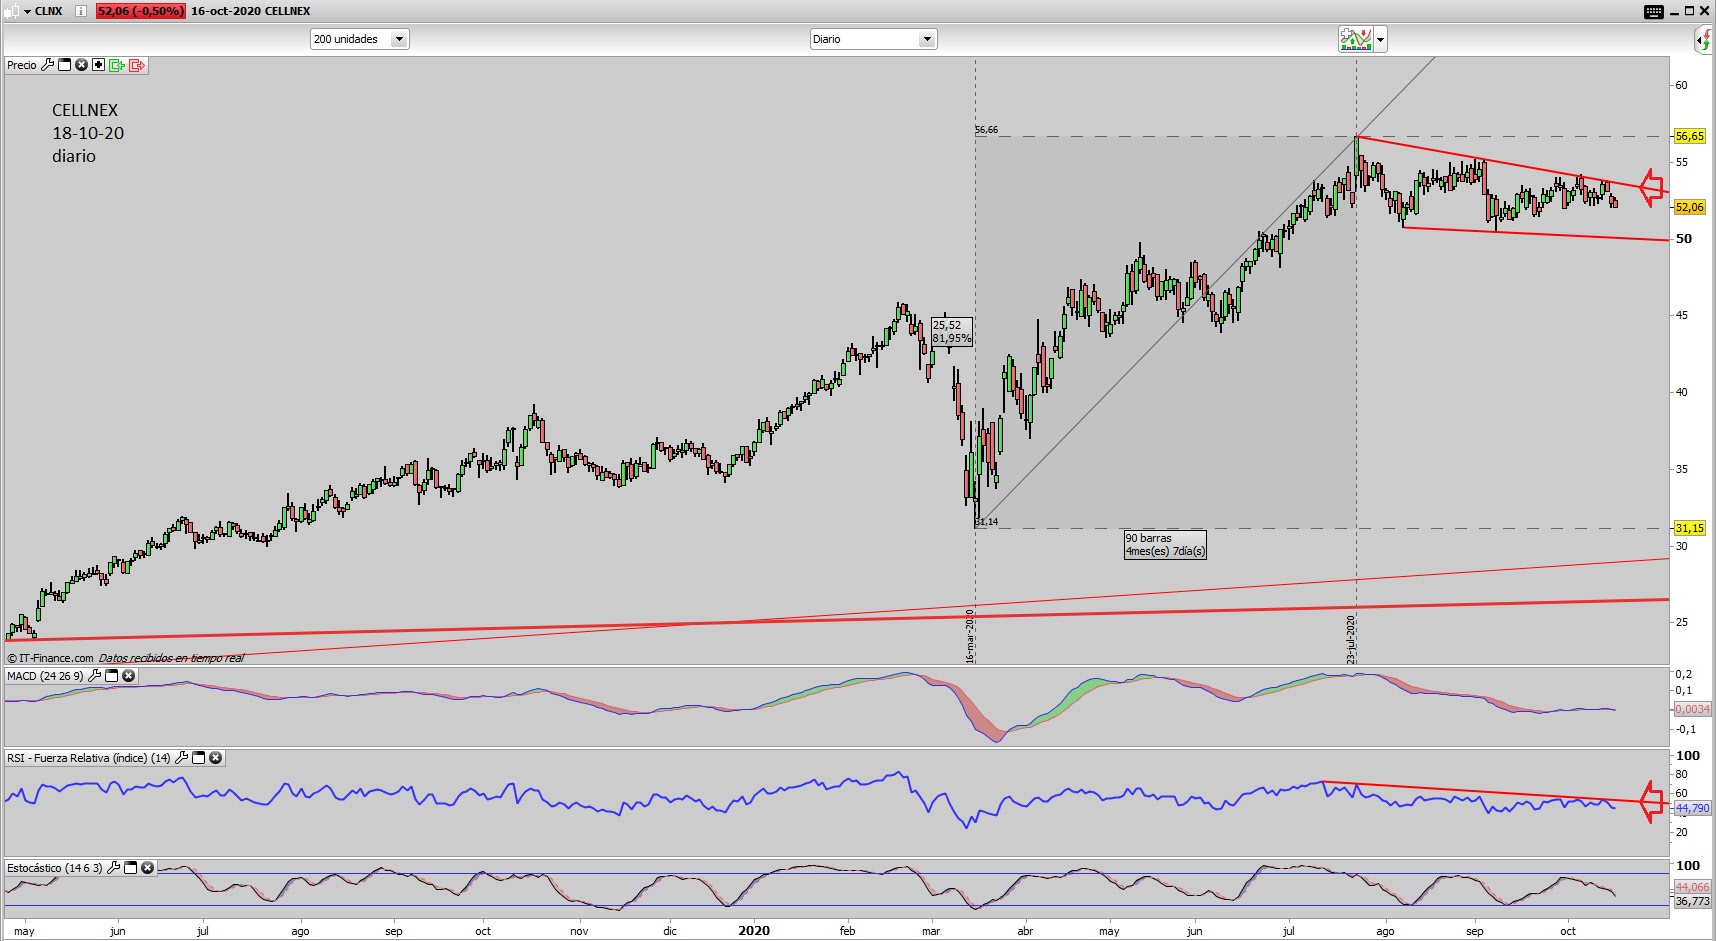Close the Estocástico indicator panel

coord(147,868)
